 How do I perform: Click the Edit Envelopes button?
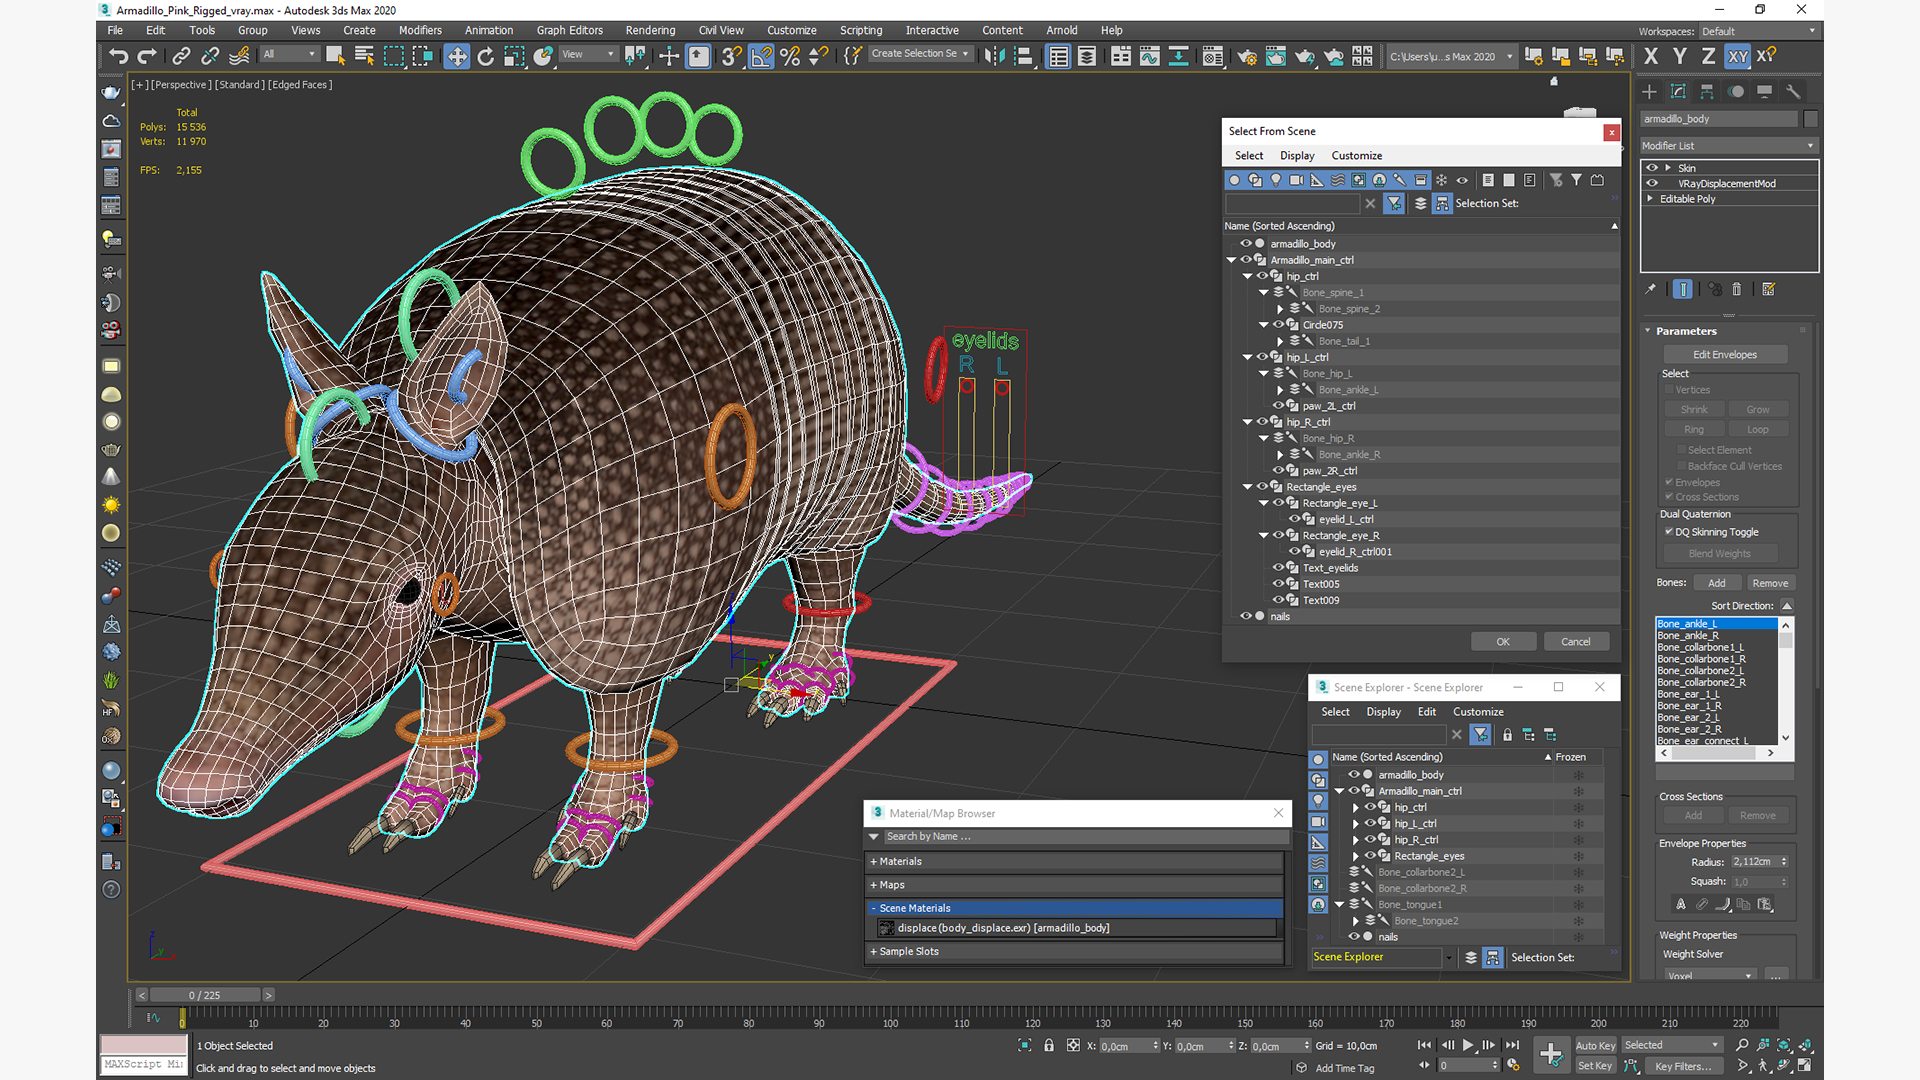1724,355
